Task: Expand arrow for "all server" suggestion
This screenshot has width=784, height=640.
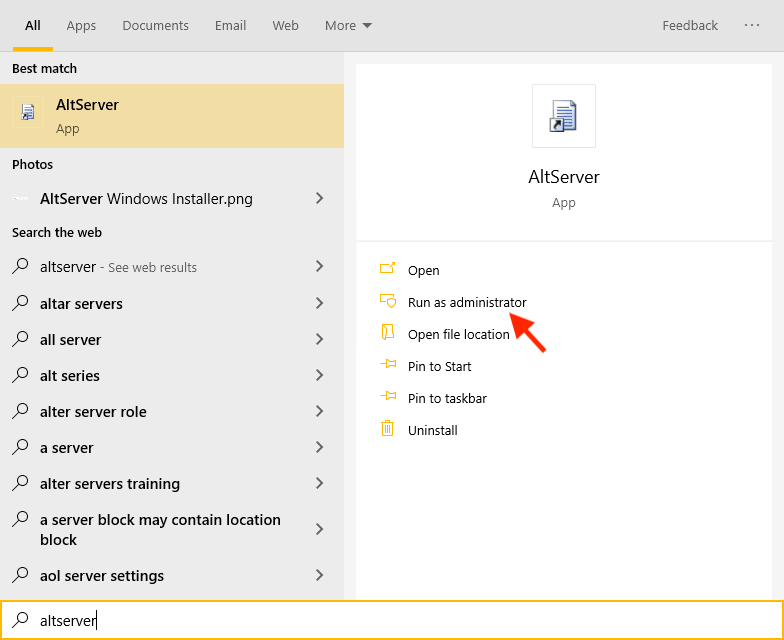Action: (320, 339)
